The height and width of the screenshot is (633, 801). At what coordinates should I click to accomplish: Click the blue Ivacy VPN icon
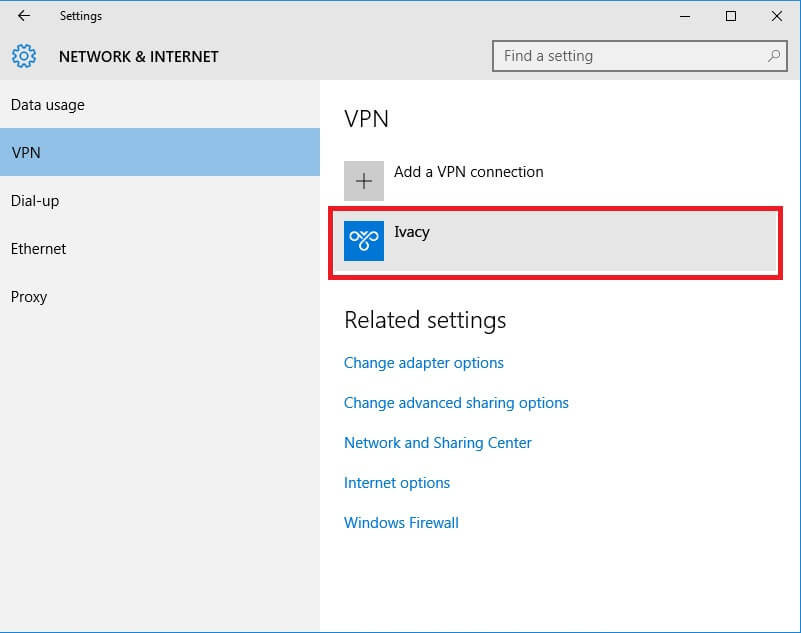pos(364,241)
